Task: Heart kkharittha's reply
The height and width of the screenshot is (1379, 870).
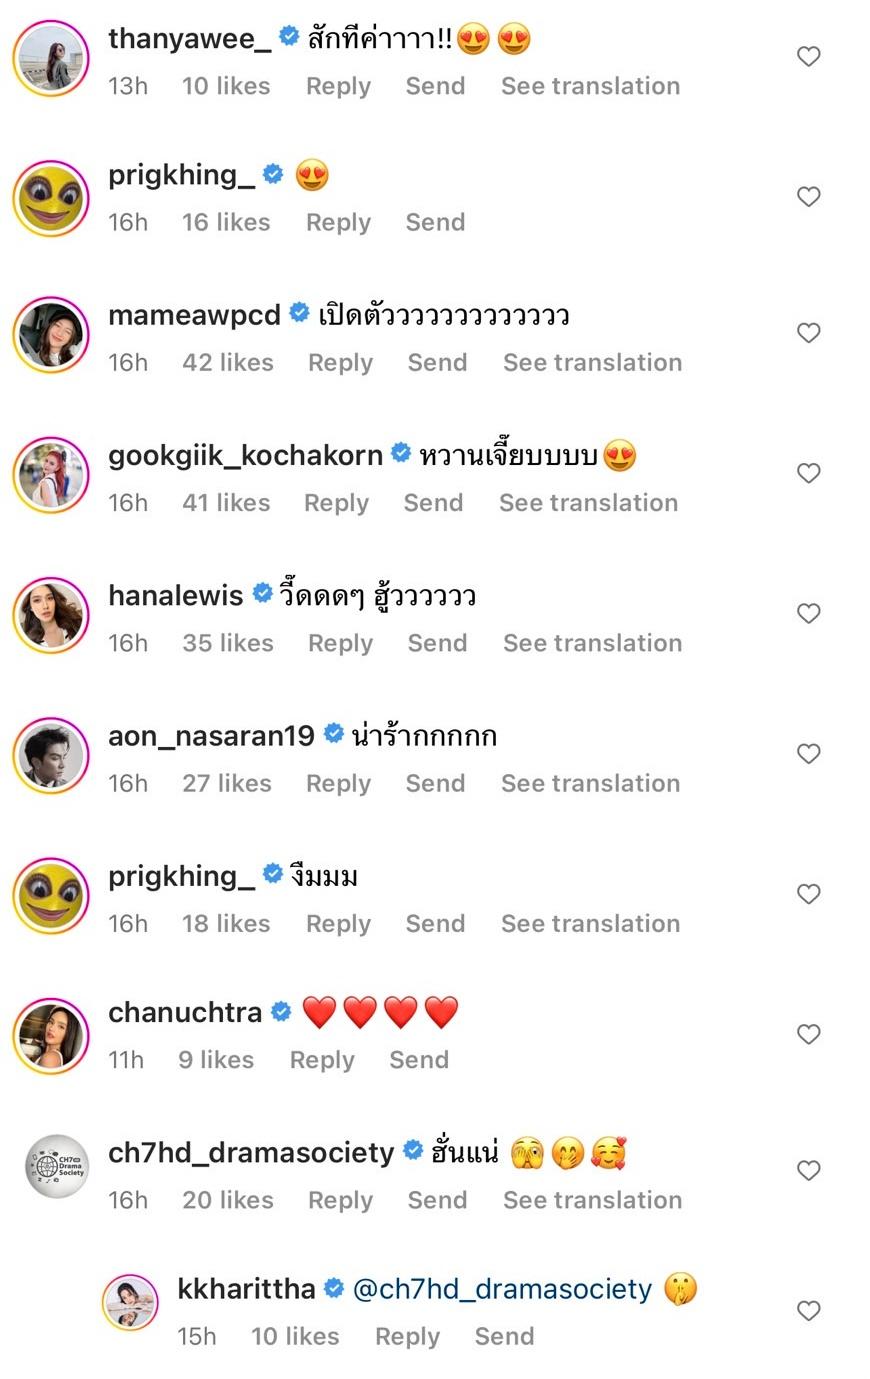Action: (808, 1311)
